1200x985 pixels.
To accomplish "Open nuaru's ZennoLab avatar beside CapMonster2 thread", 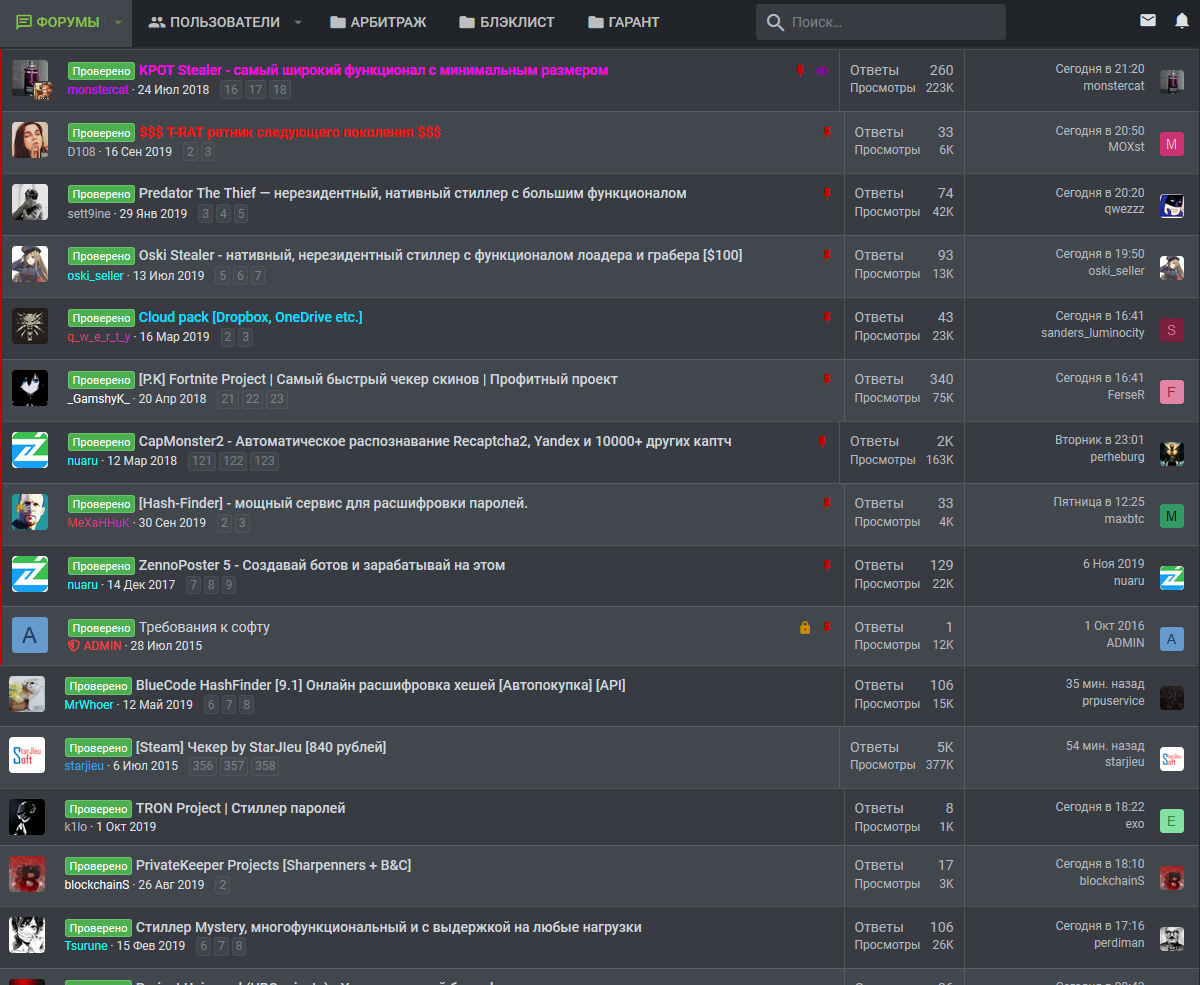I will 30,450.
